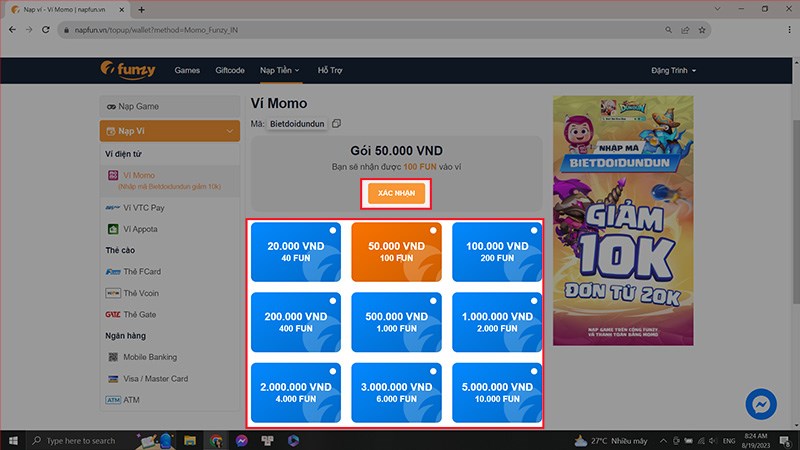This screenshot has height=450, width=800.
Task: Switch to Nạp Game section
Action: (170, 106)
